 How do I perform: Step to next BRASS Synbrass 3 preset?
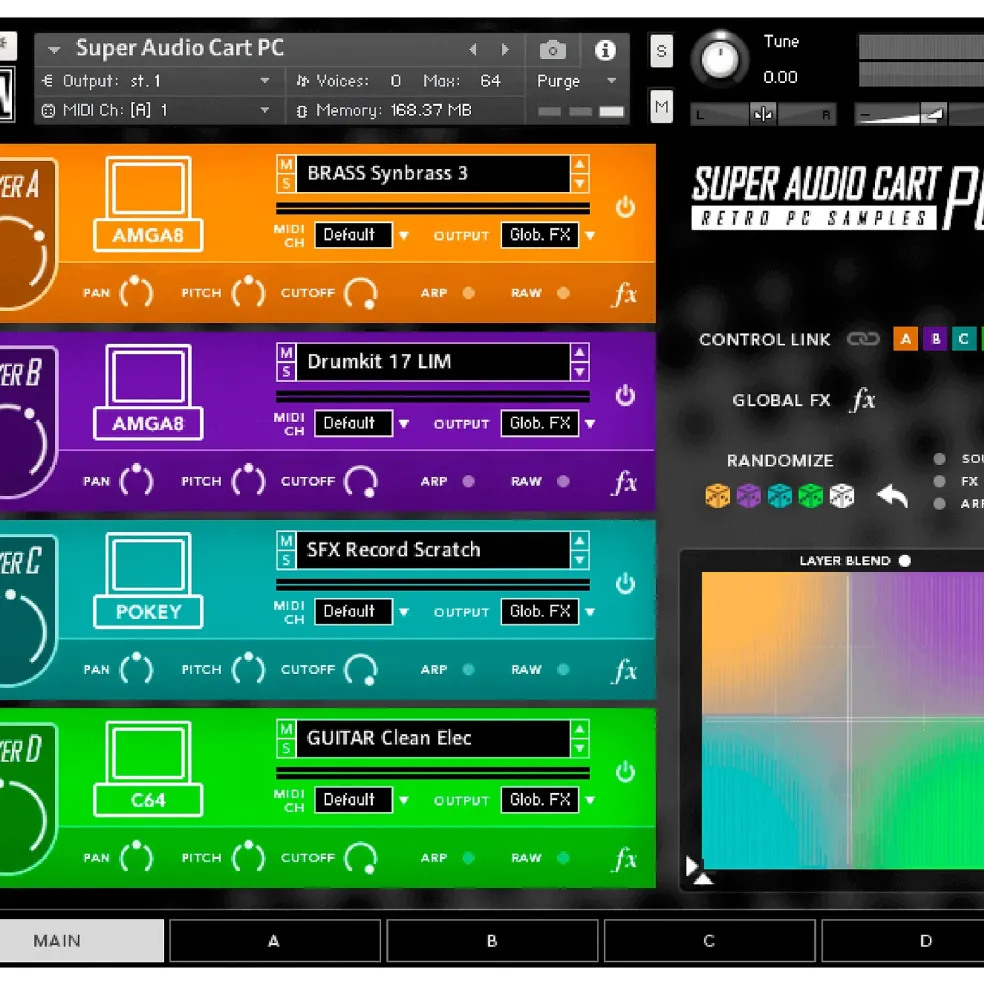[x=579, y=183]
